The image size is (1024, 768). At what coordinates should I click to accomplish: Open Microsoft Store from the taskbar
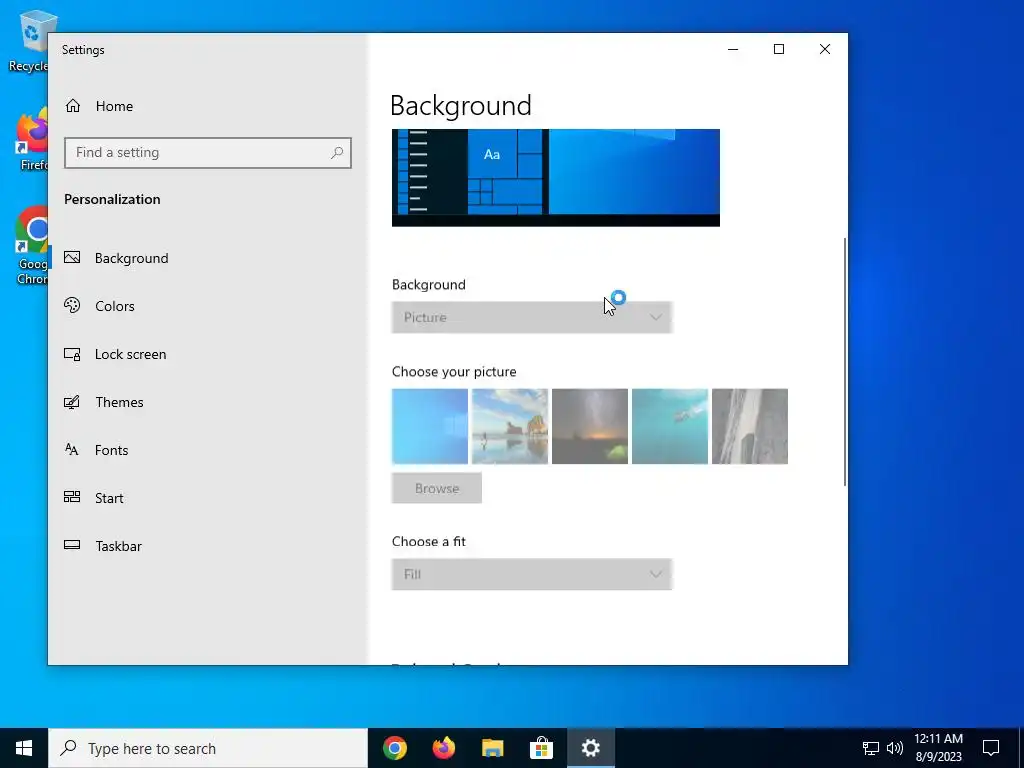541,748
